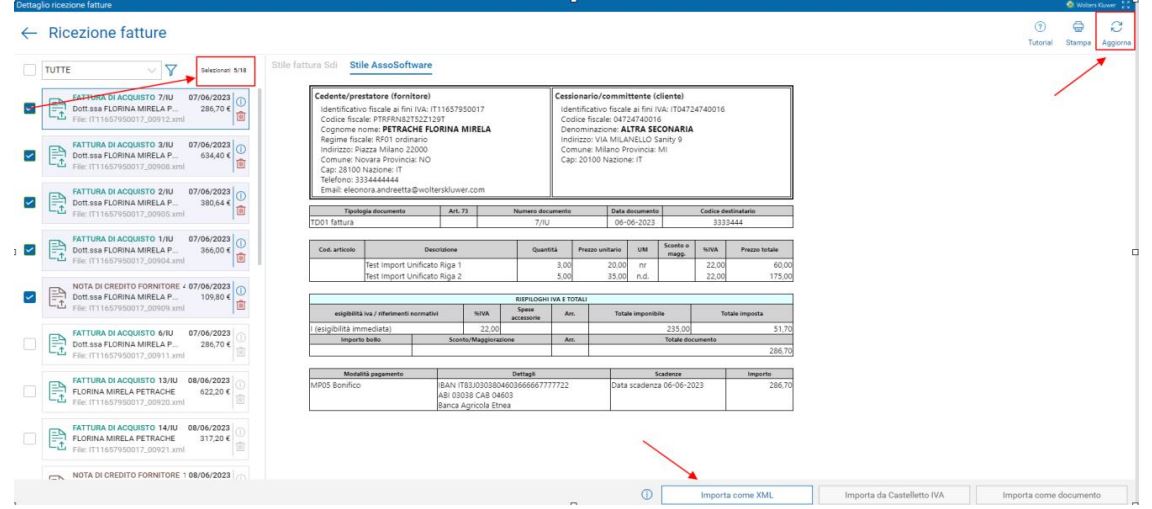Uncheck the 109,80 € credit note checkbox

click(29, 297)
